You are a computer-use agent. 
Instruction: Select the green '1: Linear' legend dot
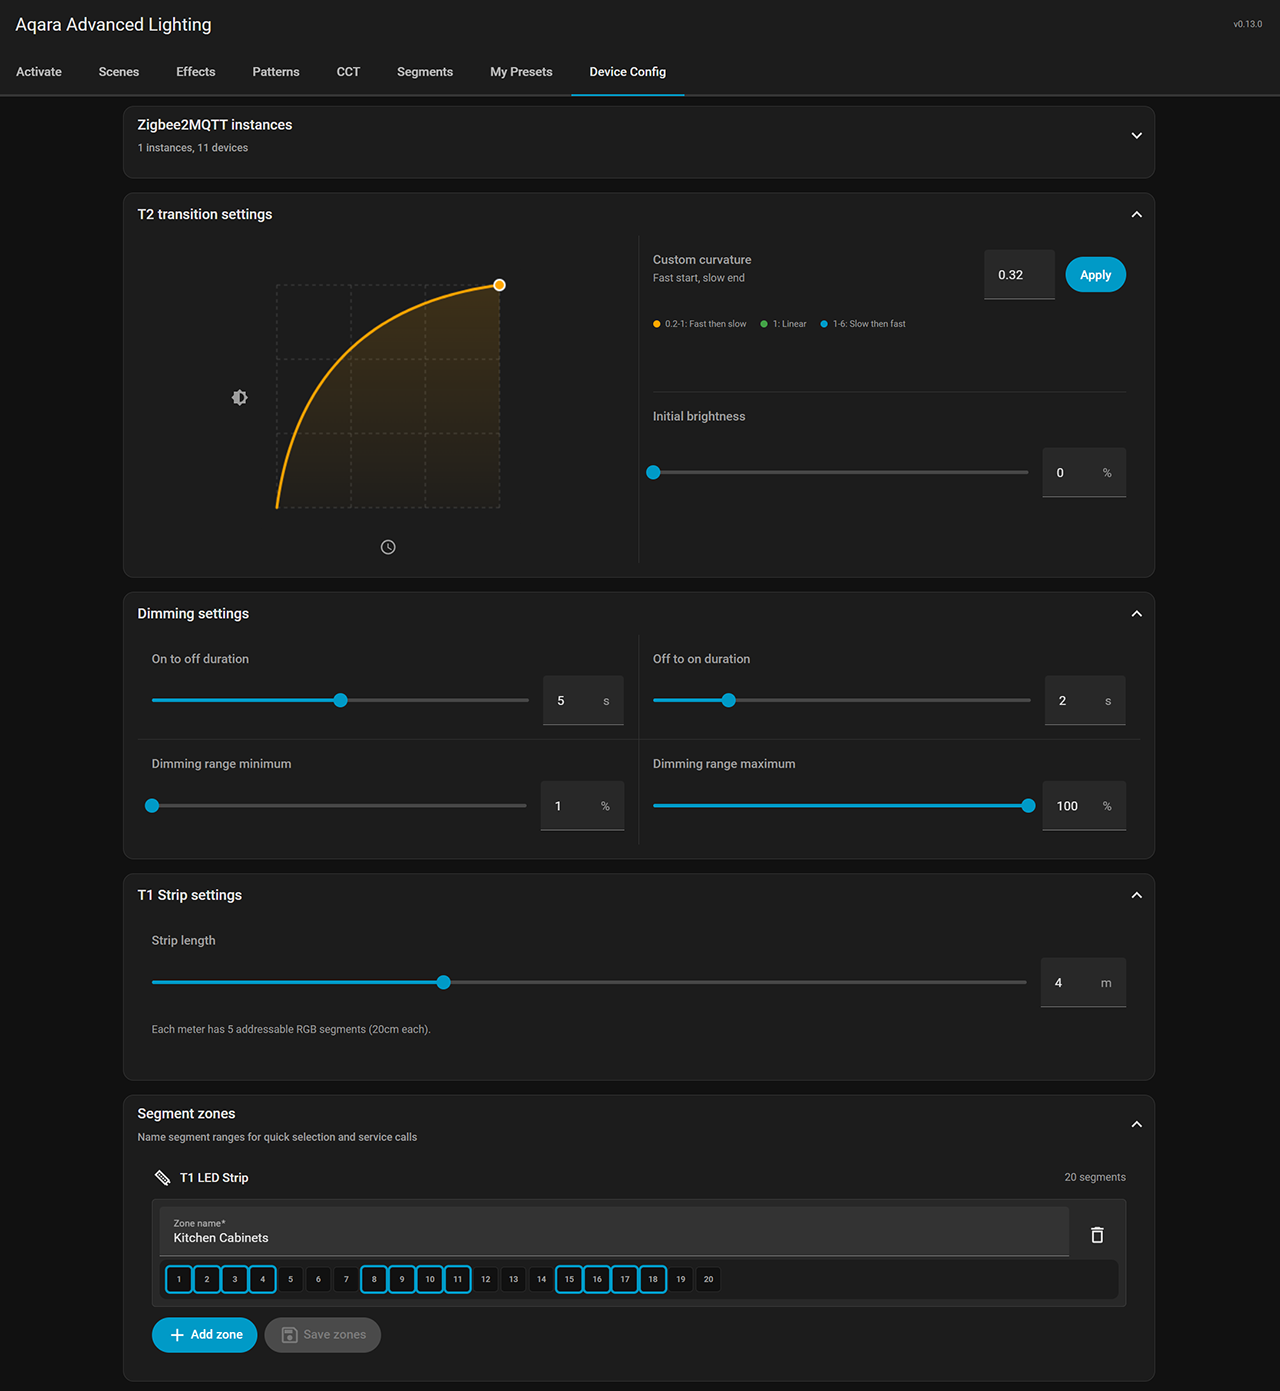(x=763, y=324)
